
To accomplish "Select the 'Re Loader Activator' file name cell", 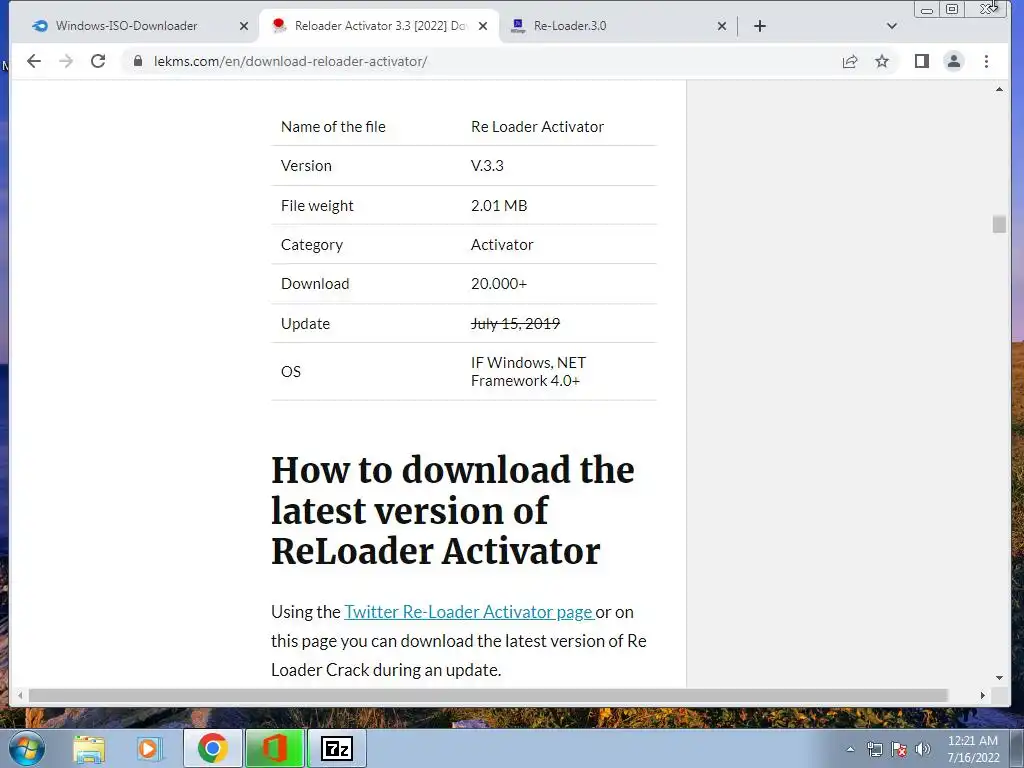I will pos(537,127).
